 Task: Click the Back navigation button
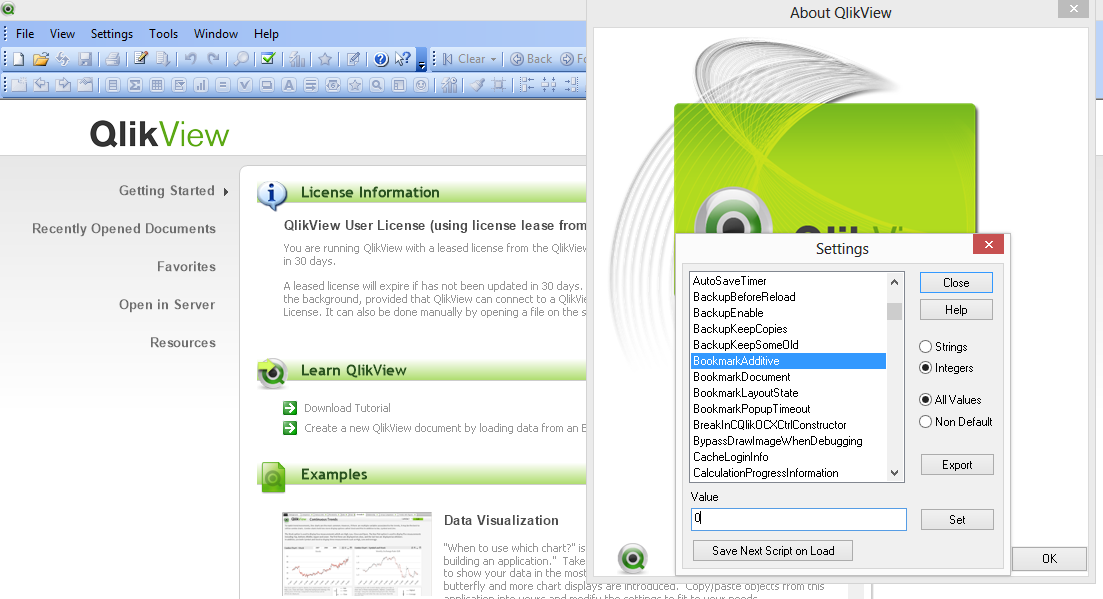click(x=531, y=59)
